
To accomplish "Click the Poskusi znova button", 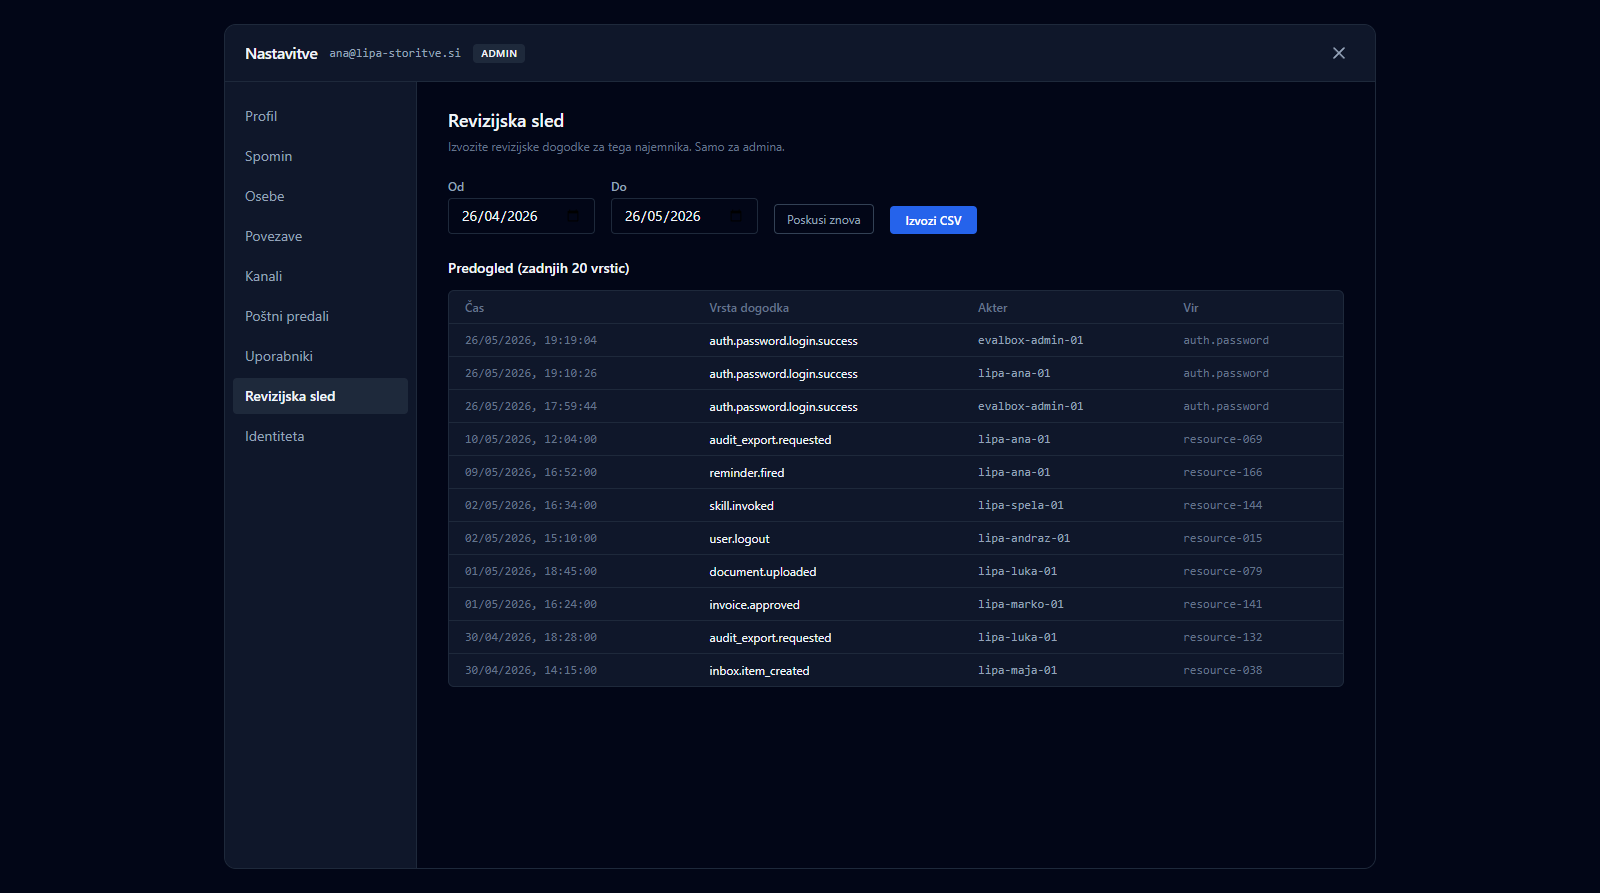I will [823, 220].
